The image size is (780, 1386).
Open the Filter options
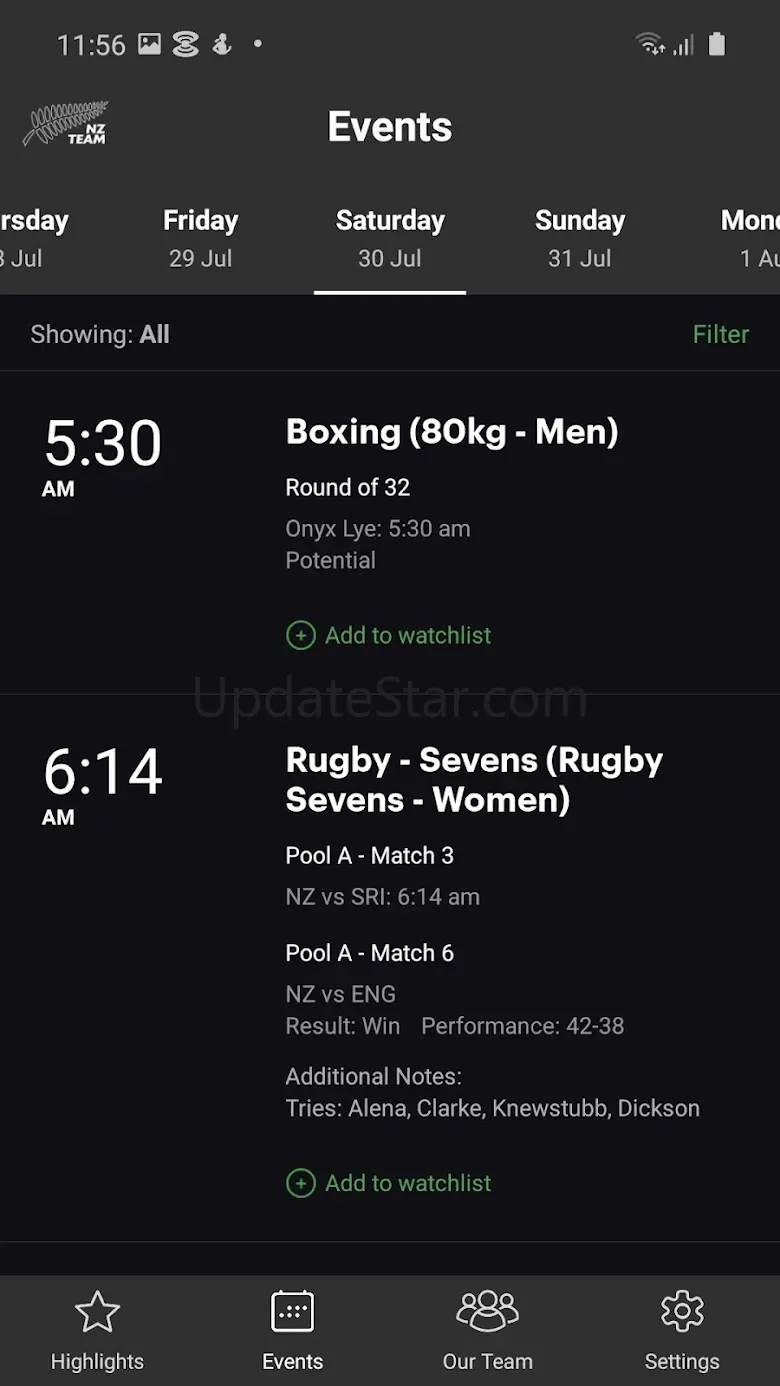point(720,334)
